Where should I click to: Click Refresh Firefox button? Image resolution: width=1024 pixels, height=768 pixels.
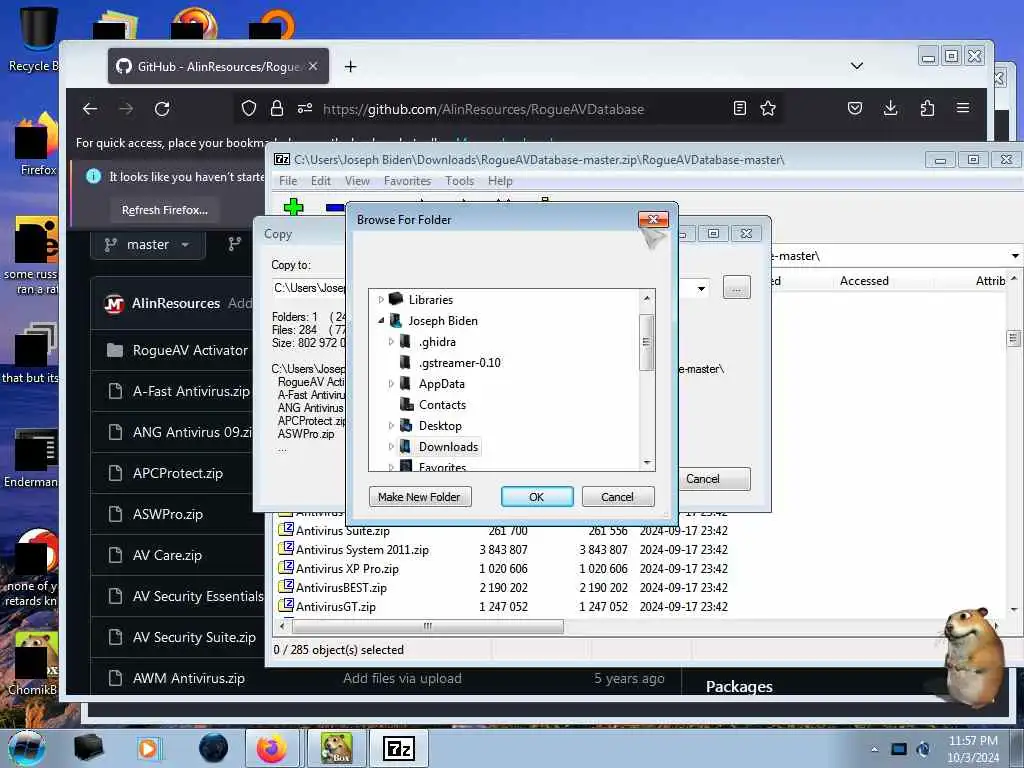click(x=165, y=210)
